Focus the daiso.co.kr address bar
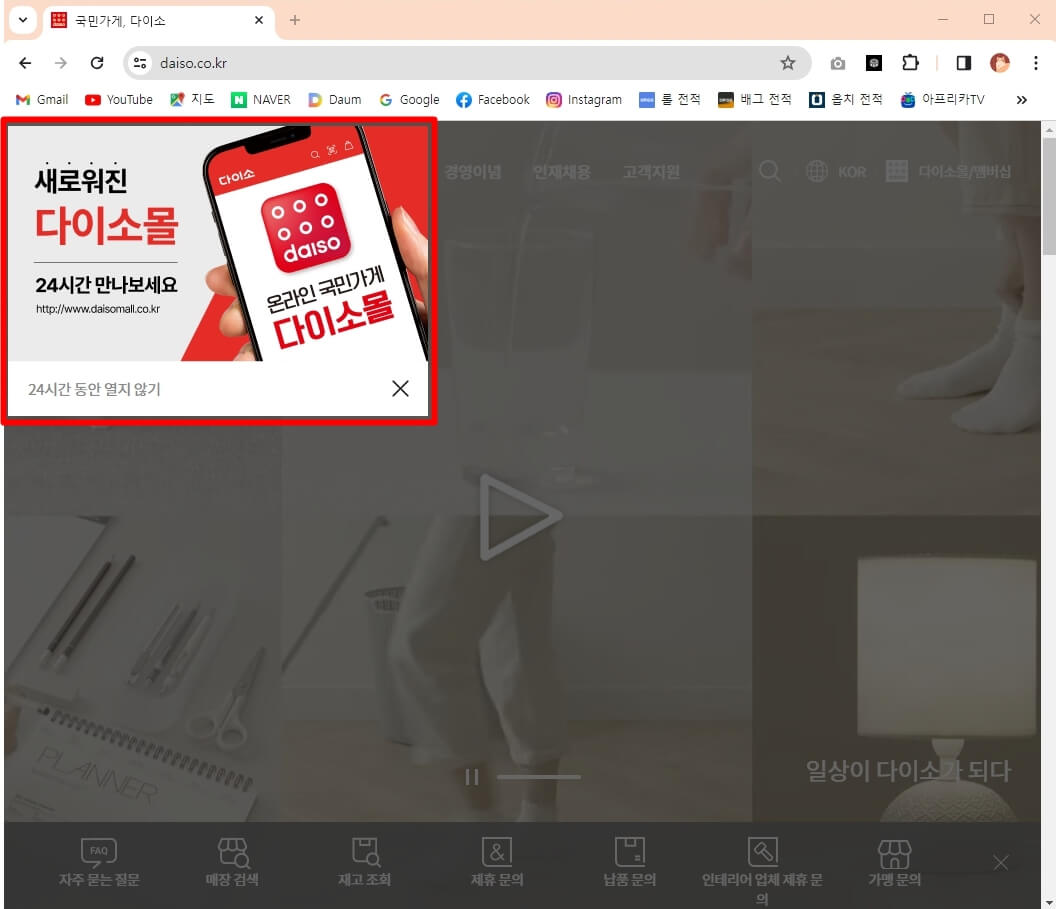The image size is (1056, 909). pos(465,63)
